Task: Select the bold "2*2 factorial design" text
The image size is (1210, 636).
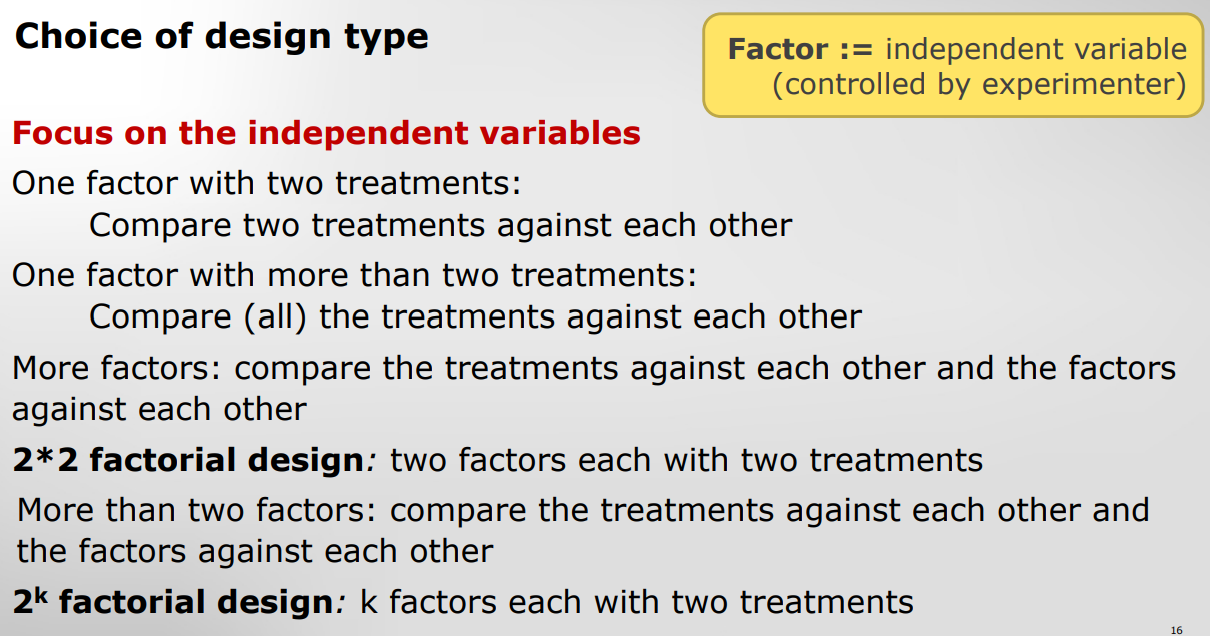Action: pyautogui.click(x=188, y=460)
